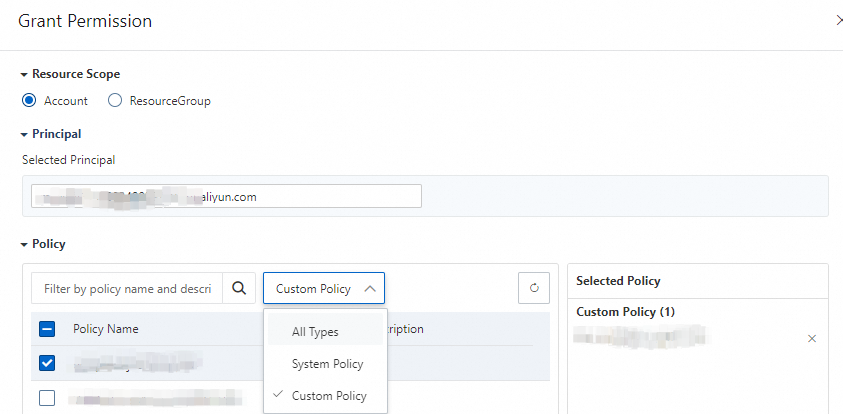Select the ResourceGroup radio button
843x414 pixels.
pyautogui.click(x=115, y=101)
